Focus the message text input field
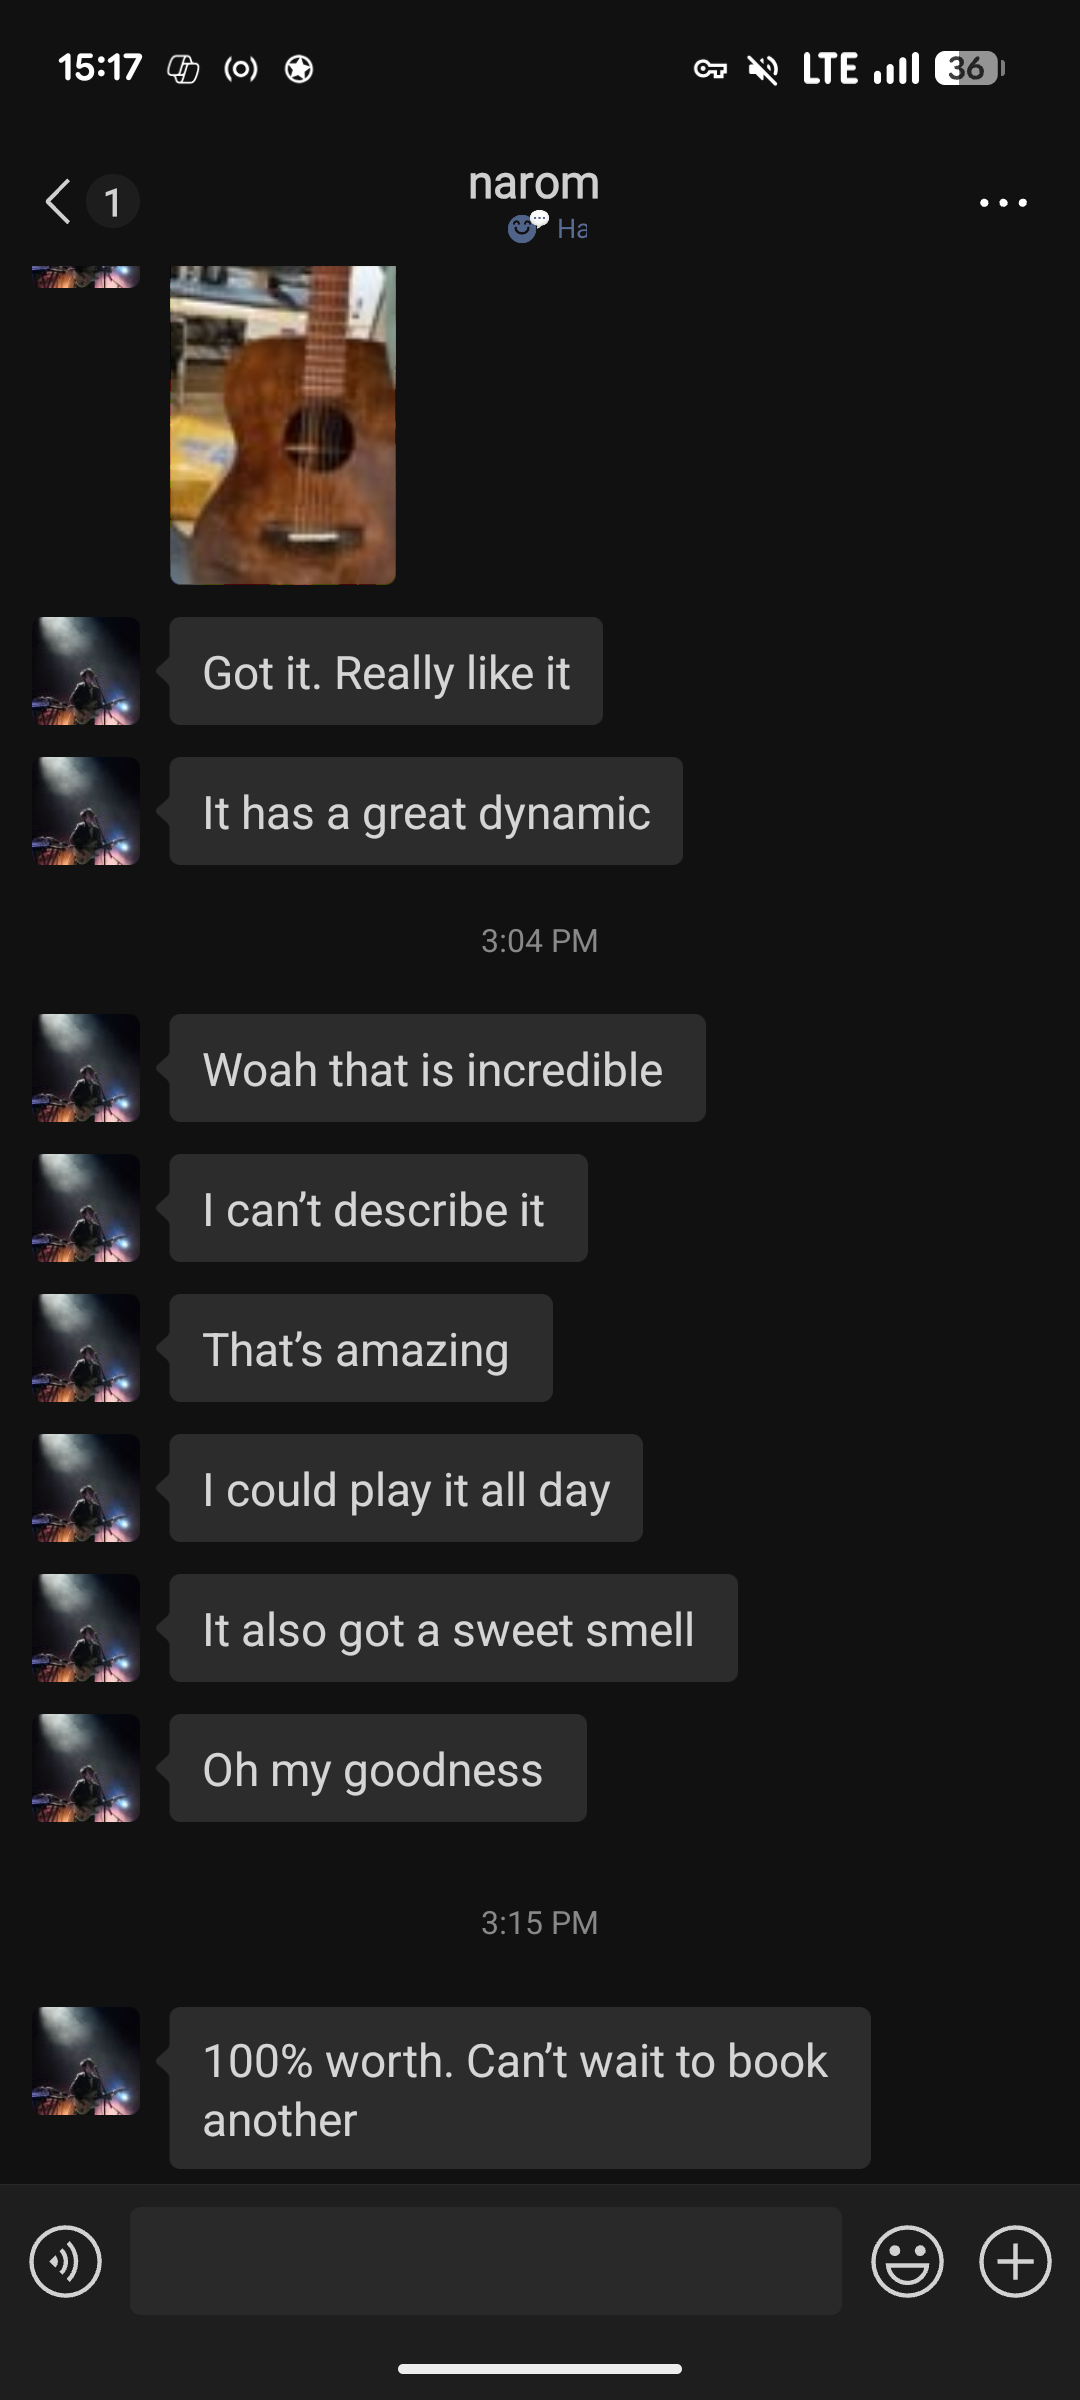This screenshot has width=1080, height=2400. coord(486,2261)
